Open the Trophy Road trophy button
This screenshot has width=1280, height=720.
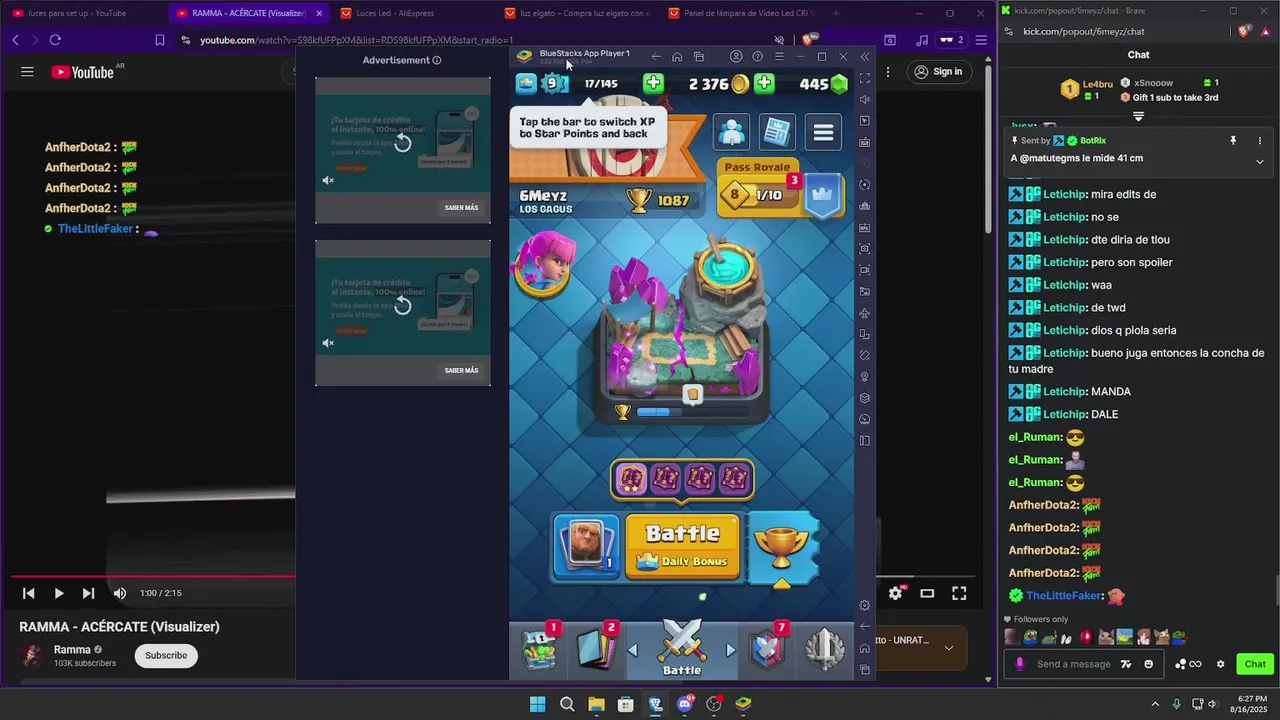pos(782,546)
